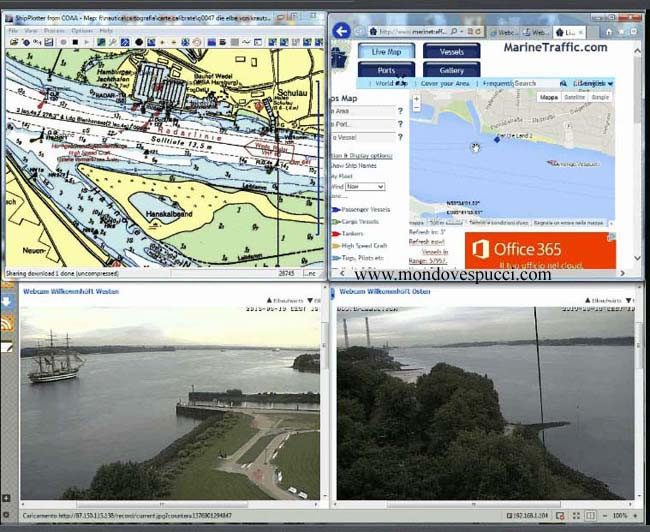Click the blue download arrow sidebar icon
This screenshot has width=650, height=532.
(x=7, y=301)
